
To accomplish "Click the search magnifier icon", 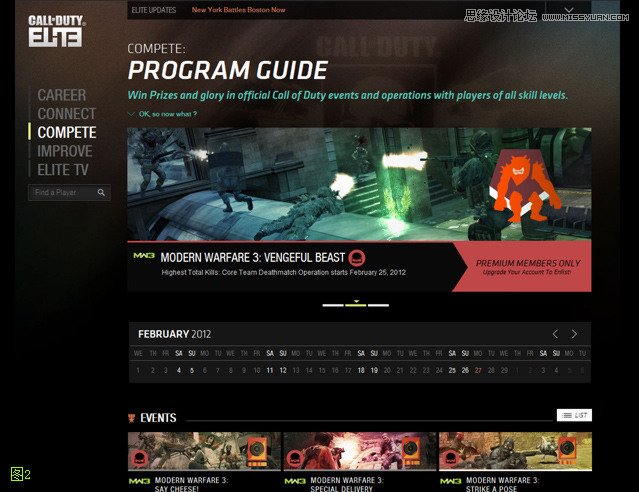I will click(101, 192).
